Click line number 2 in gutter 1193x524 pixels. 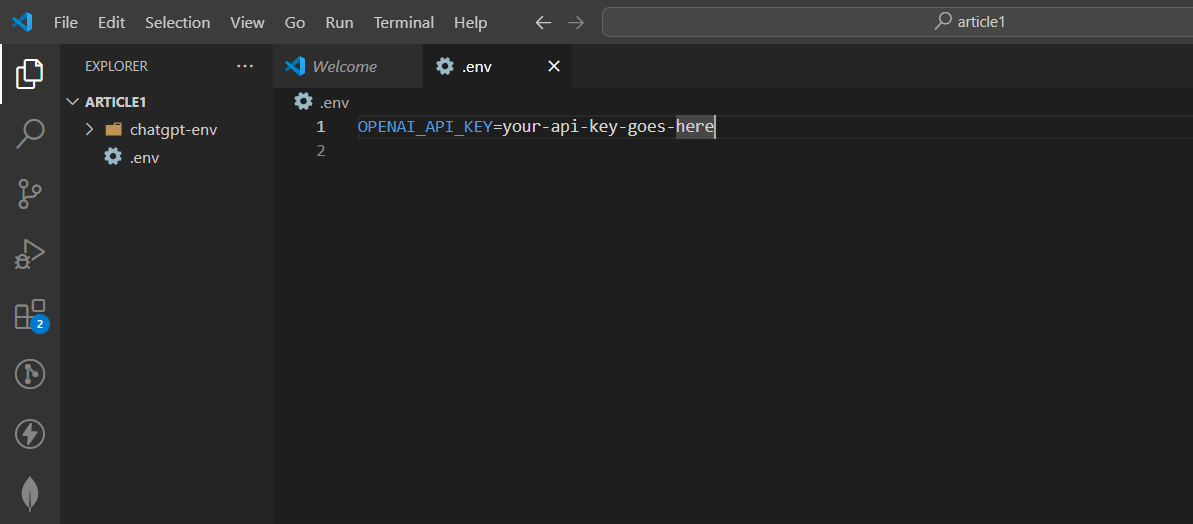(321, 151)
